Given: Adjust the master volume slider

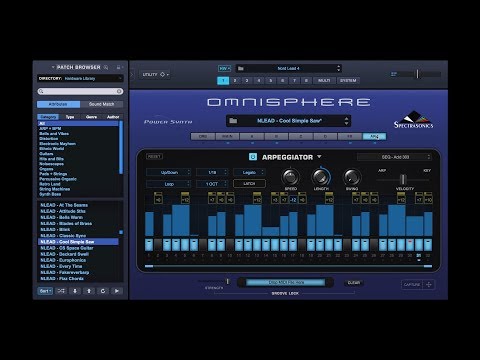Looking at the screenshot, I should pos(416,74).
